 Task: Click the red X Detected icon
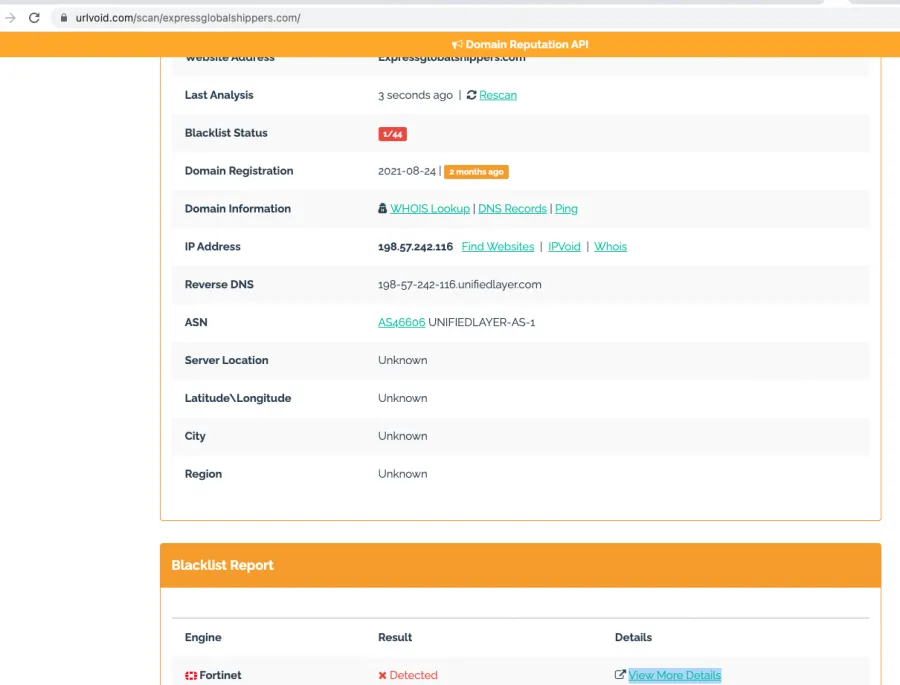(x=382, y=676)
